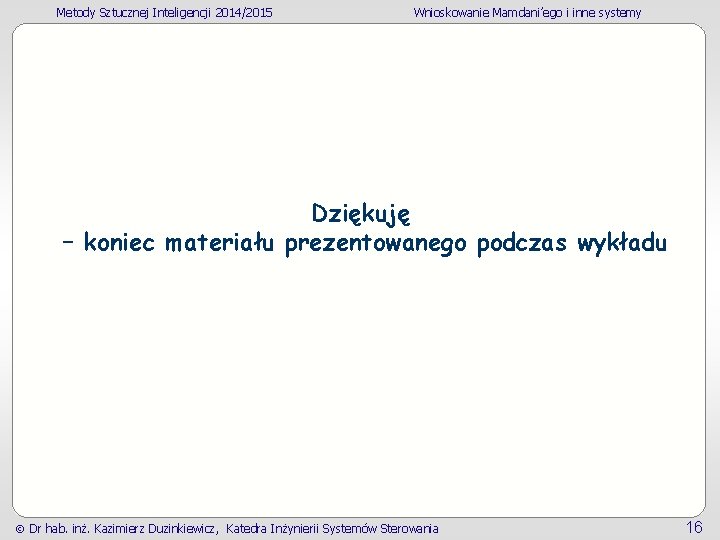The width and height of the screenshot is (720, 540).
Task: Click the footer author 'Dr hab. inż. Kazimierz Duzinkiewicz'
Action: click(122, 529)
